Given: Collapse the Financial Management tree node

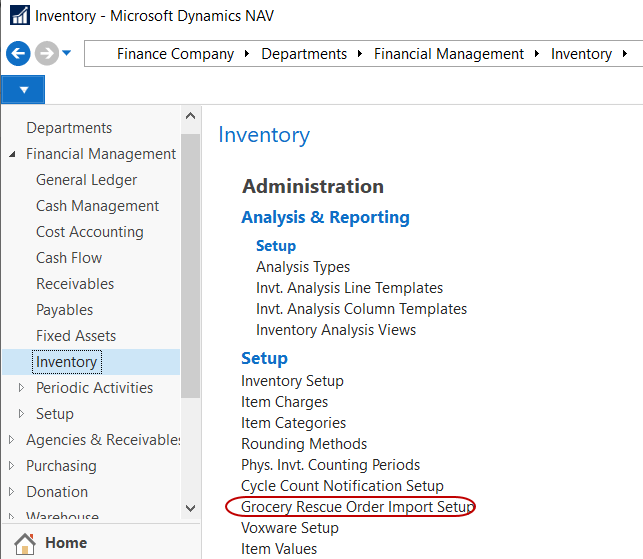Looking at the screenshot, I should click(12, 154).
